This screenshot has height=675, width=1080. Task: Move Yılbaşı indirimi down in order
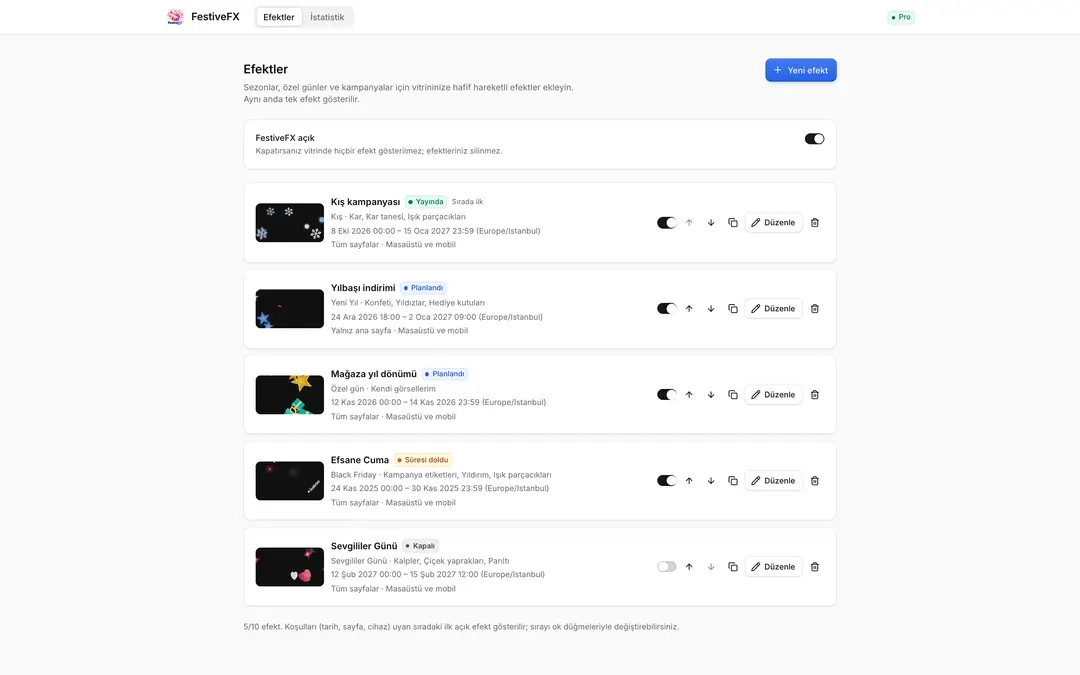pos(711,309)
